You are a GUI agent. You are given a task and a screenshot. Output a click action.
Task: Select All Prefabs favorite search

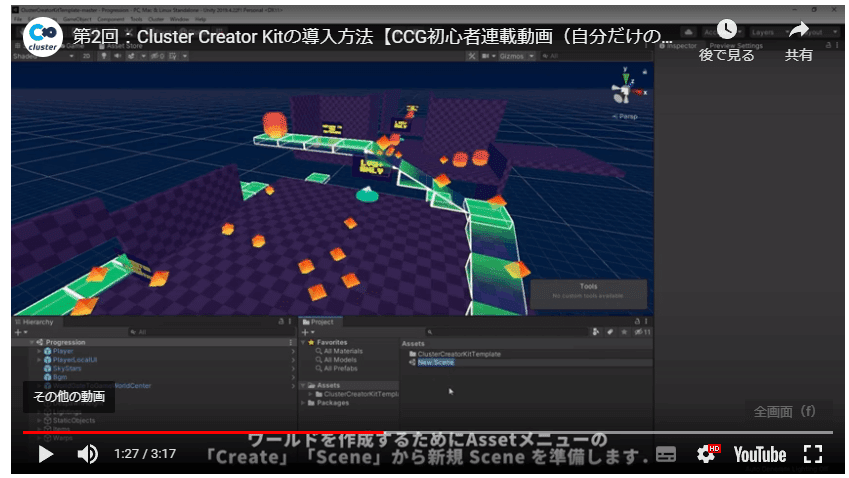(341, 369)
